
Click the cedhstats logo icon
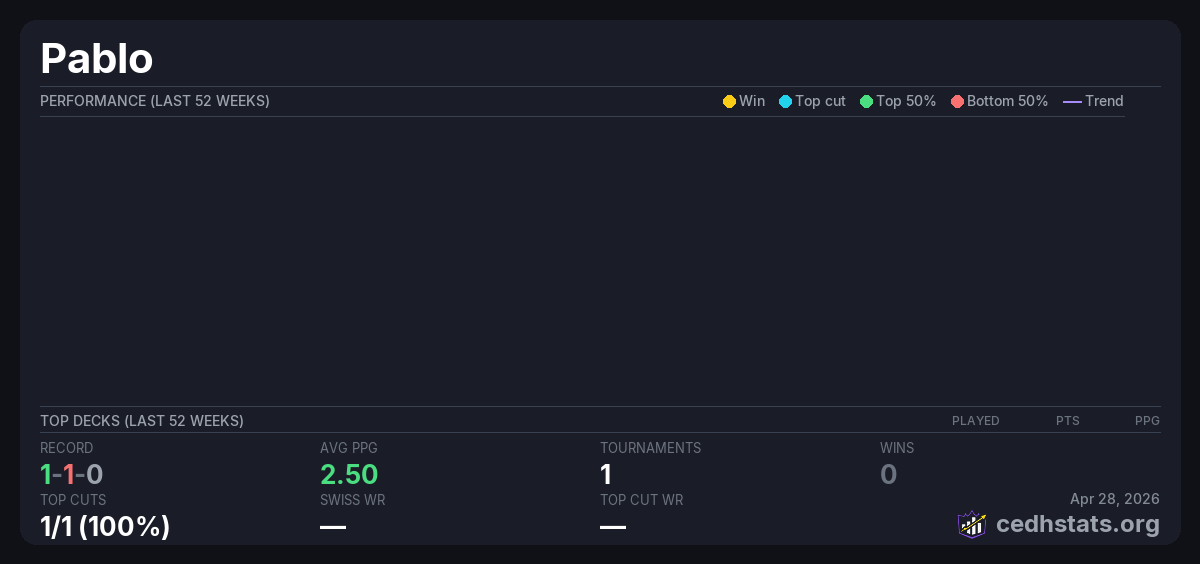coord(972,524)
